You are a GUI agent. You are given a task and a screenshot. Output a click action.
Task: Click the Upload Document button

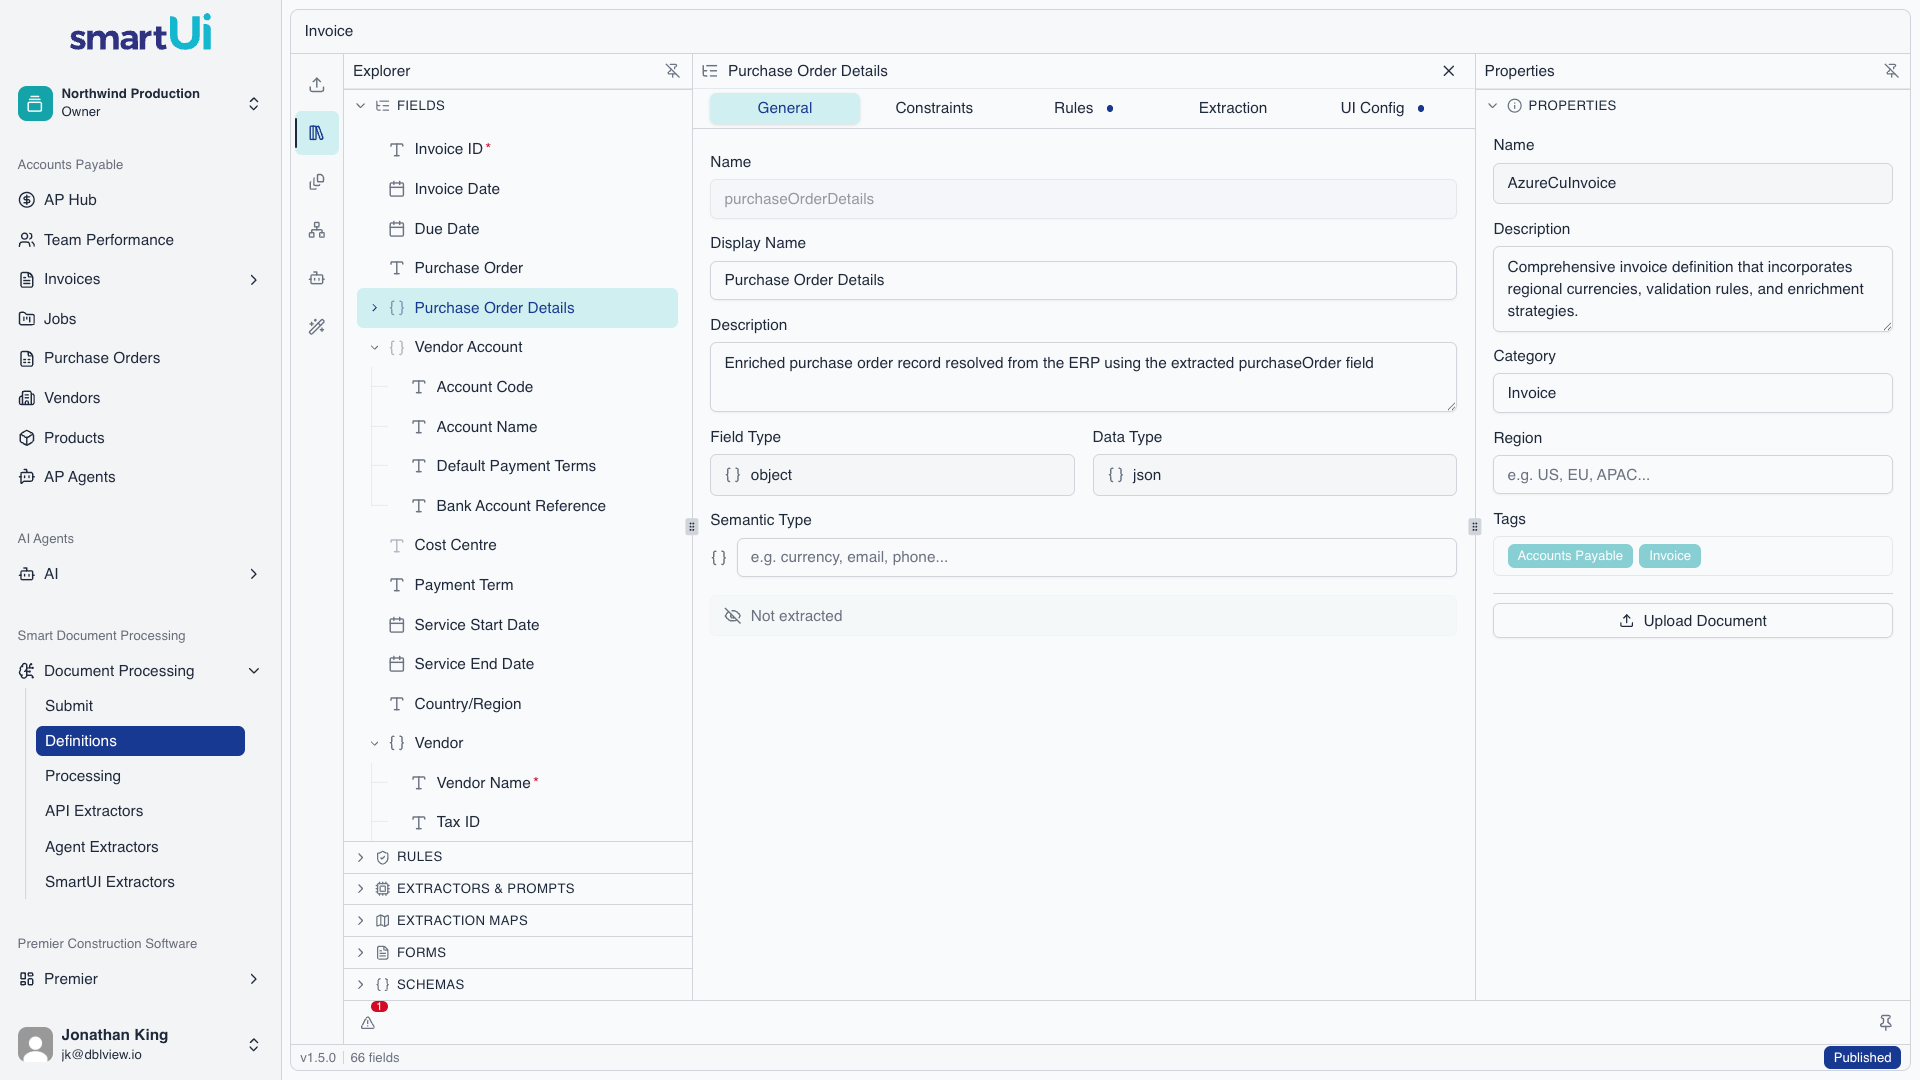(x=1692, y=621)
